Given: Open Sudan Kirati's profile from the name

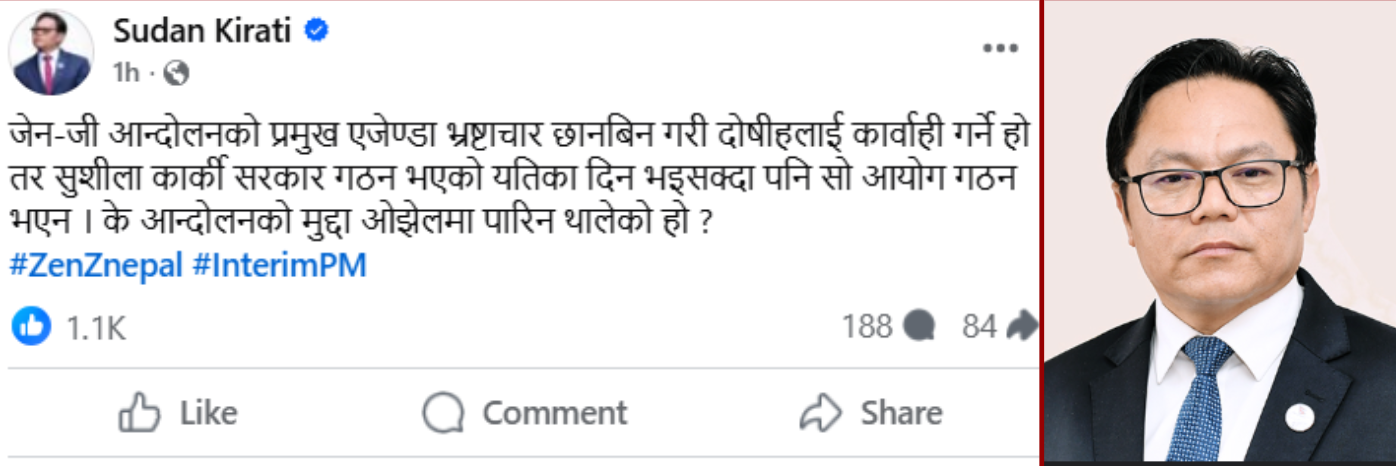Looking at the screenshot, I should (202, 31).
